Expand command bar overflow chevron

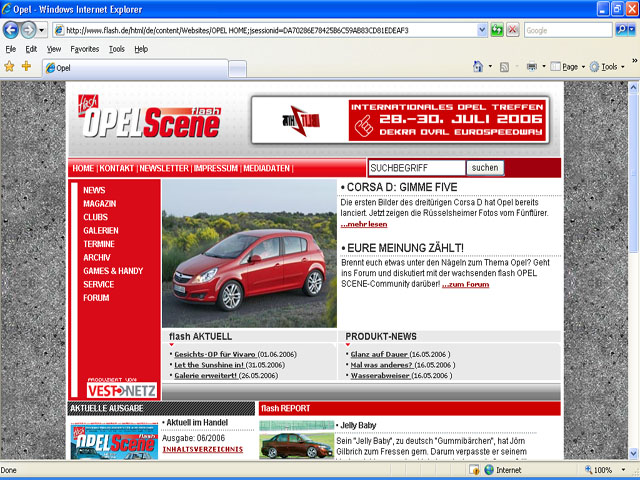coord(634,61)
